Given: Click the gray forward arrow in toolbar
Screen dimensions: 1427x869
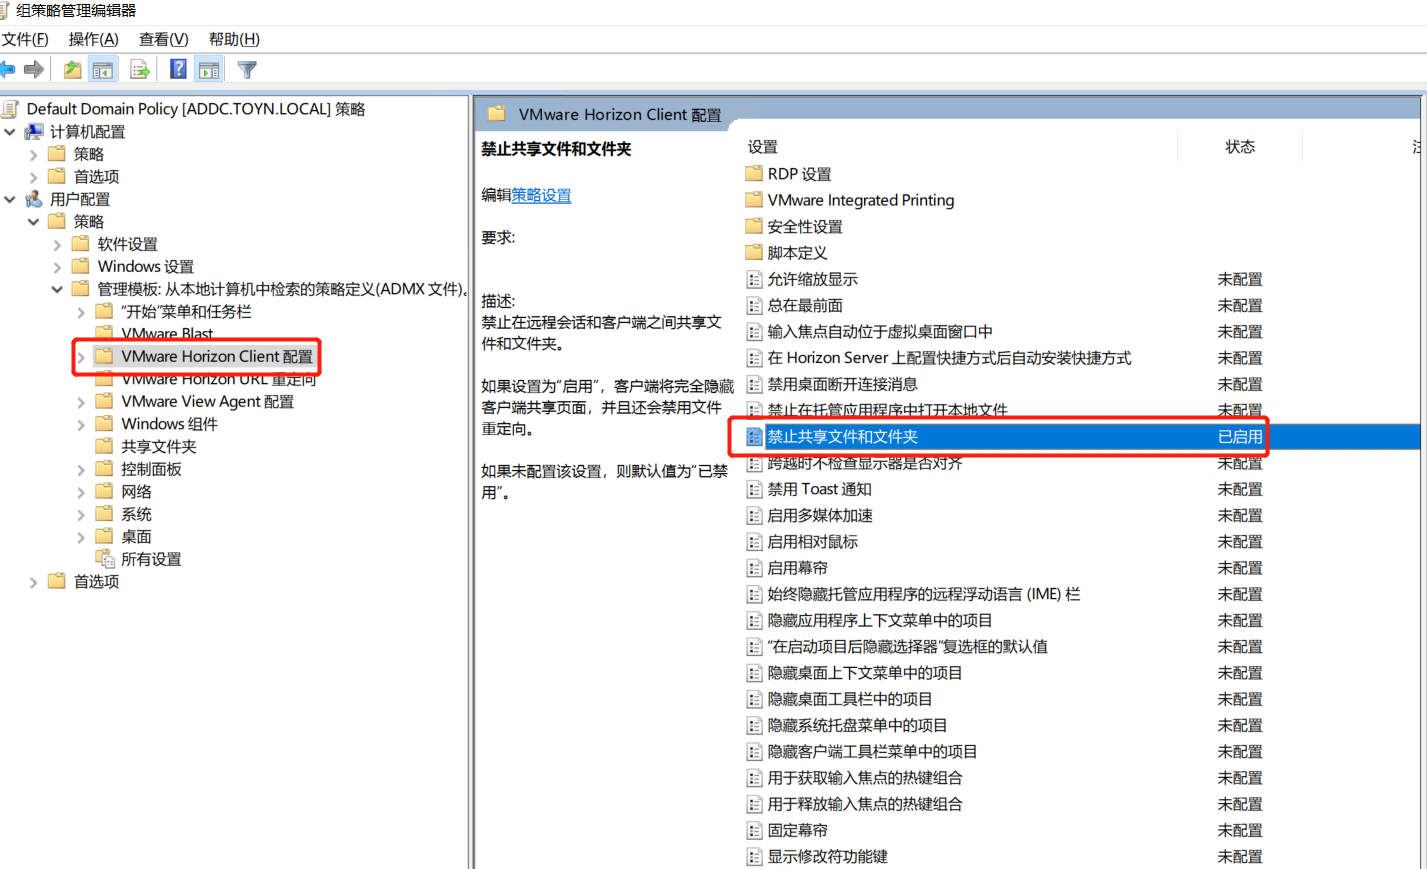Looking at the screenshot, I should coord(34,69).
